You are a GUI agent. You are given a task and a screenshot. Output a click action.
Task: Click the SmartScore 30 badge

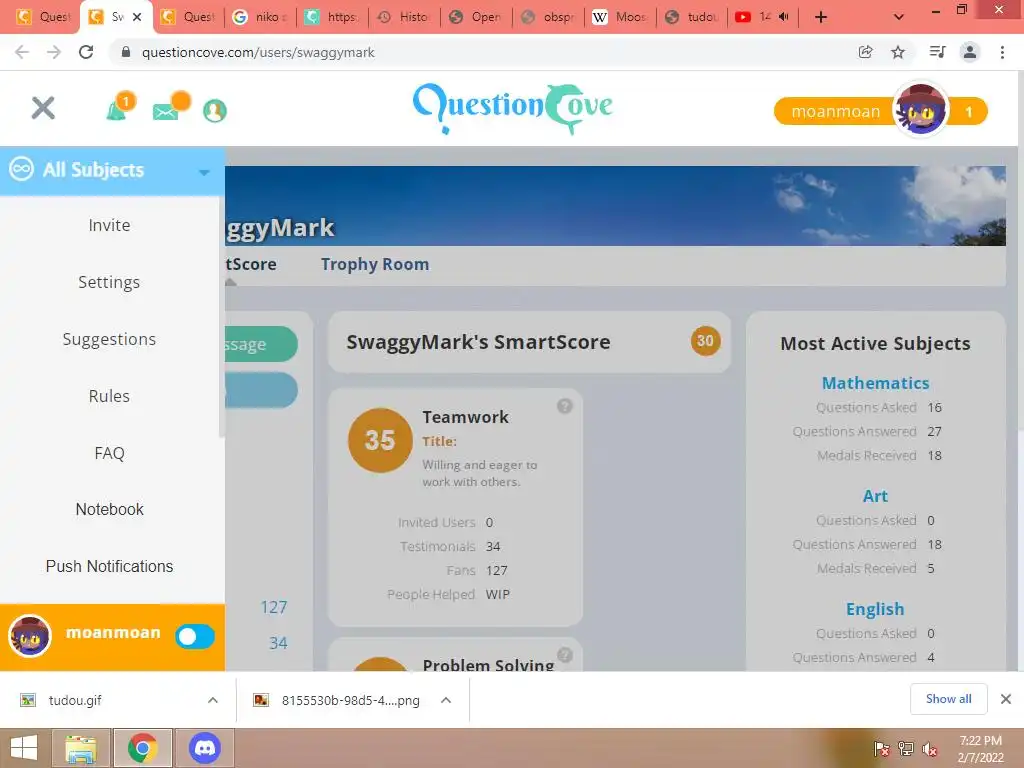(705, 341)
